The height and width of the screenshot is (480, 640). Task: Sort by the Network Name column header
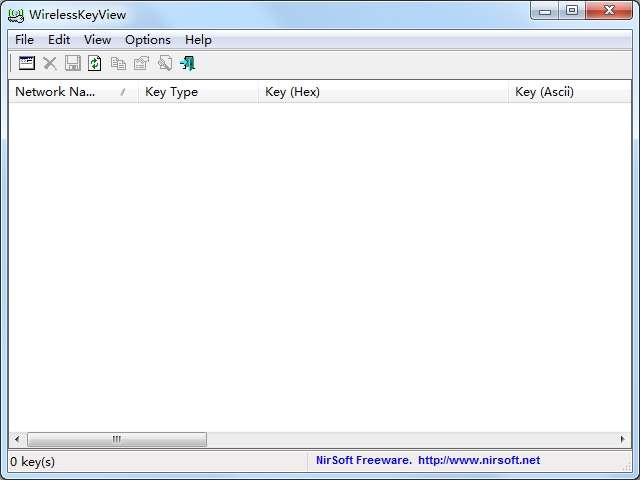[x=73, y=92]
